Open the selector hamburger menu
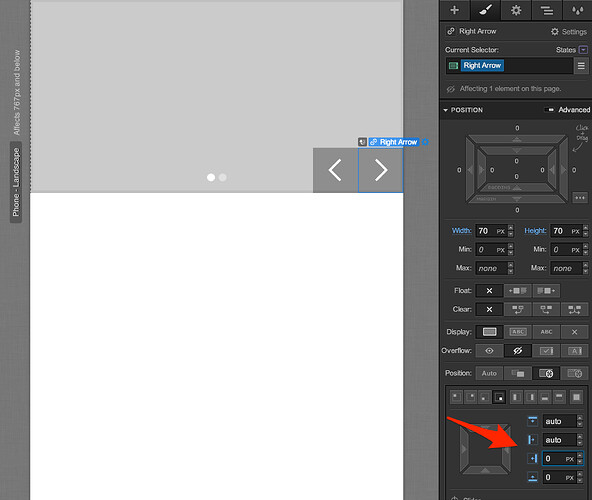The width and height of the screenshot is (592, 500). tap(581, 66)
